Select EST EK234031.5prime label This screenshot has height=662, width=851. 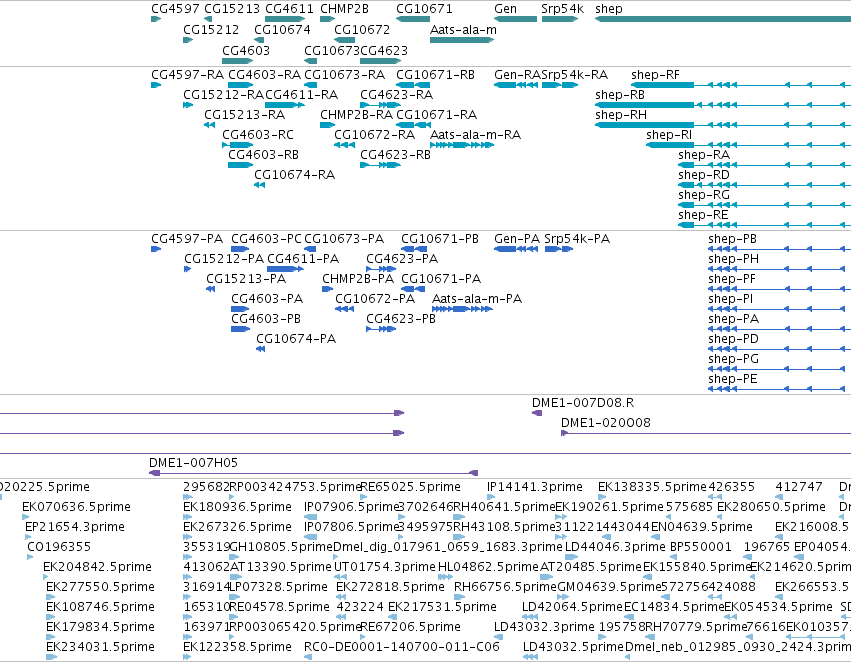100,647
